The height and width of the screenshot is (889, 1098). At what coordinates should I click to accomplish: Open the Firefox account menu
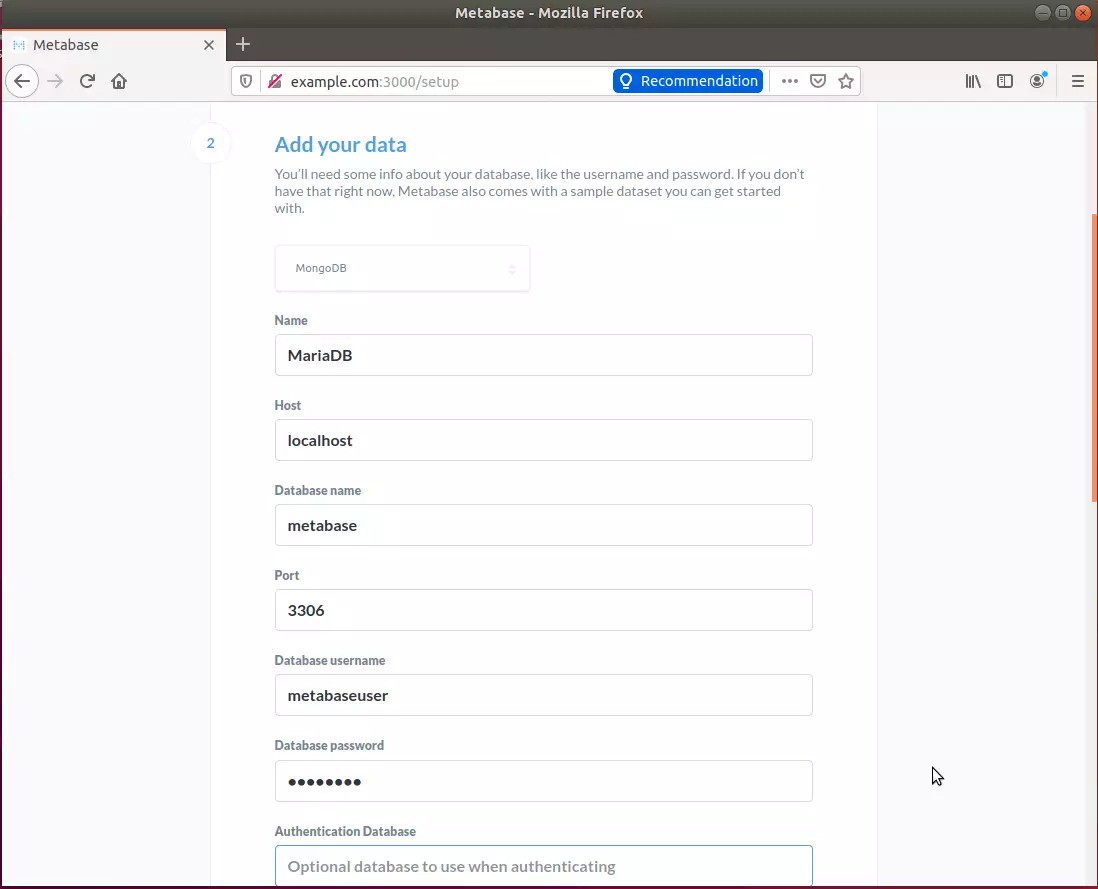click(1038, 81)
